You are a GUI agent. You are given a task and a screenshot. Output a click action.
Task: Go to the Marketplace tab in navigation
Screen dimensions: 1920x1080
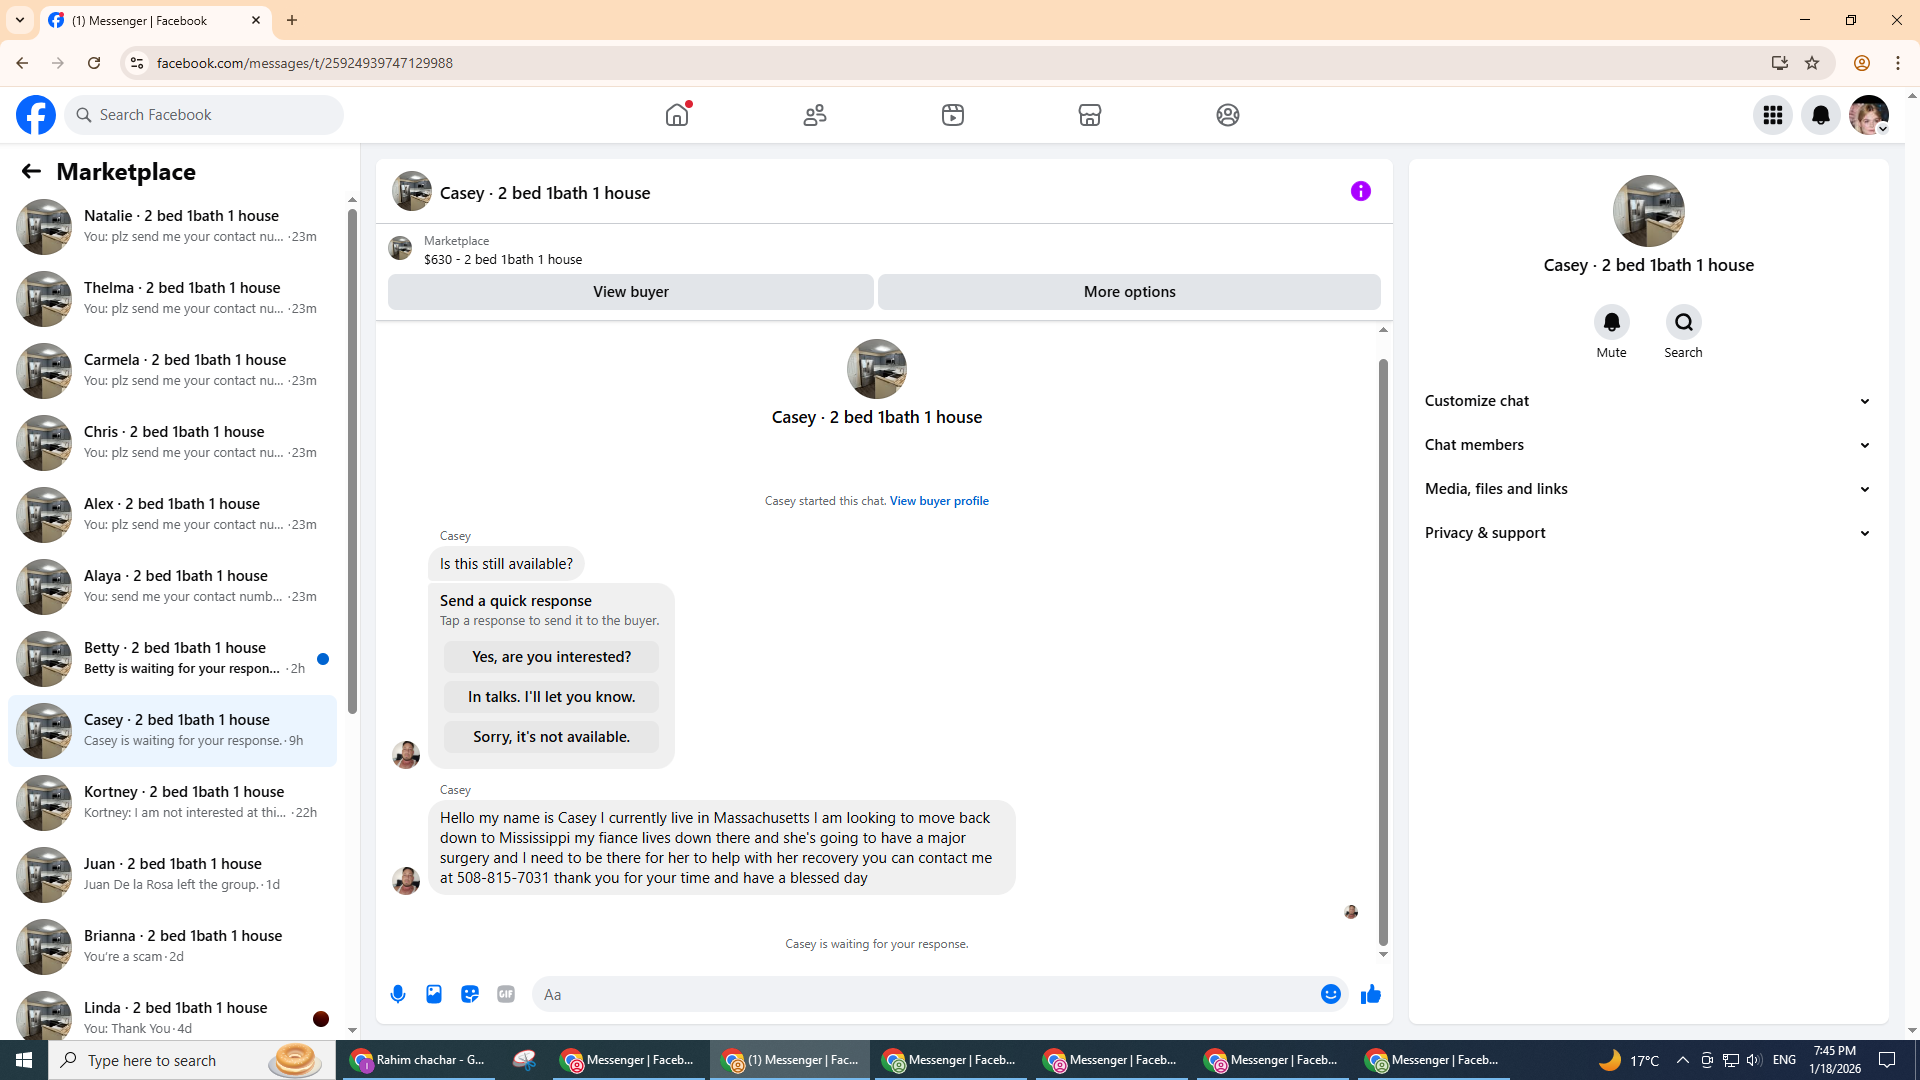tap(1089, 115)
